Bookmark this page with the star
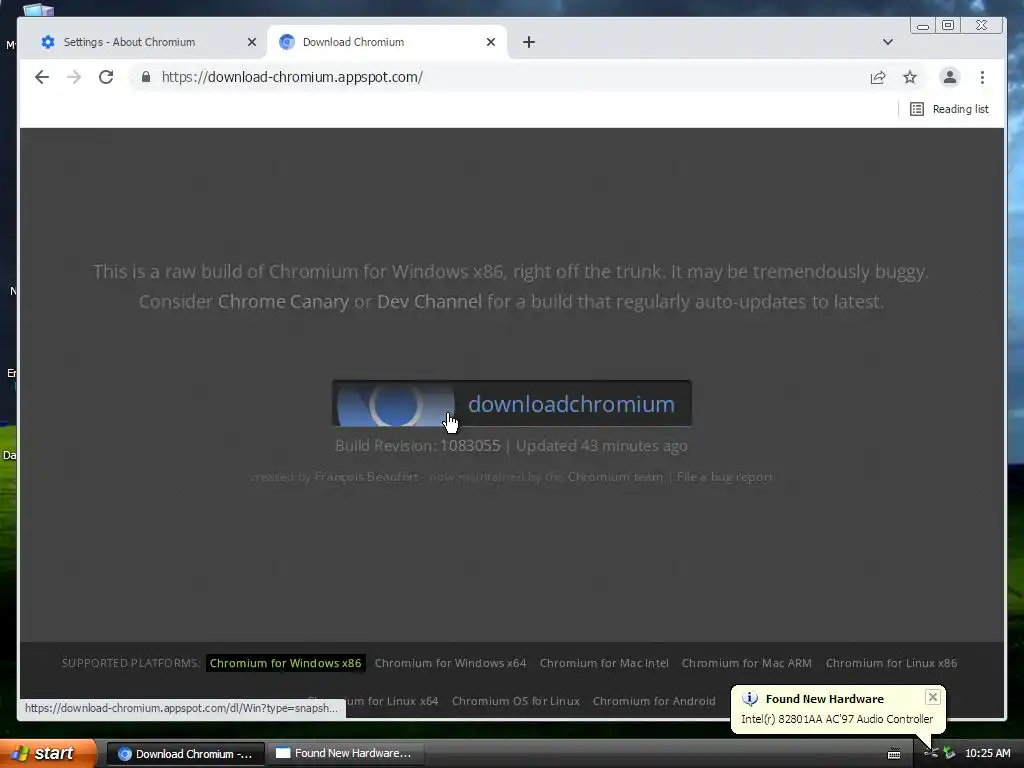Viewport: 1024px width, 768px height. click(x=910, y=77)
